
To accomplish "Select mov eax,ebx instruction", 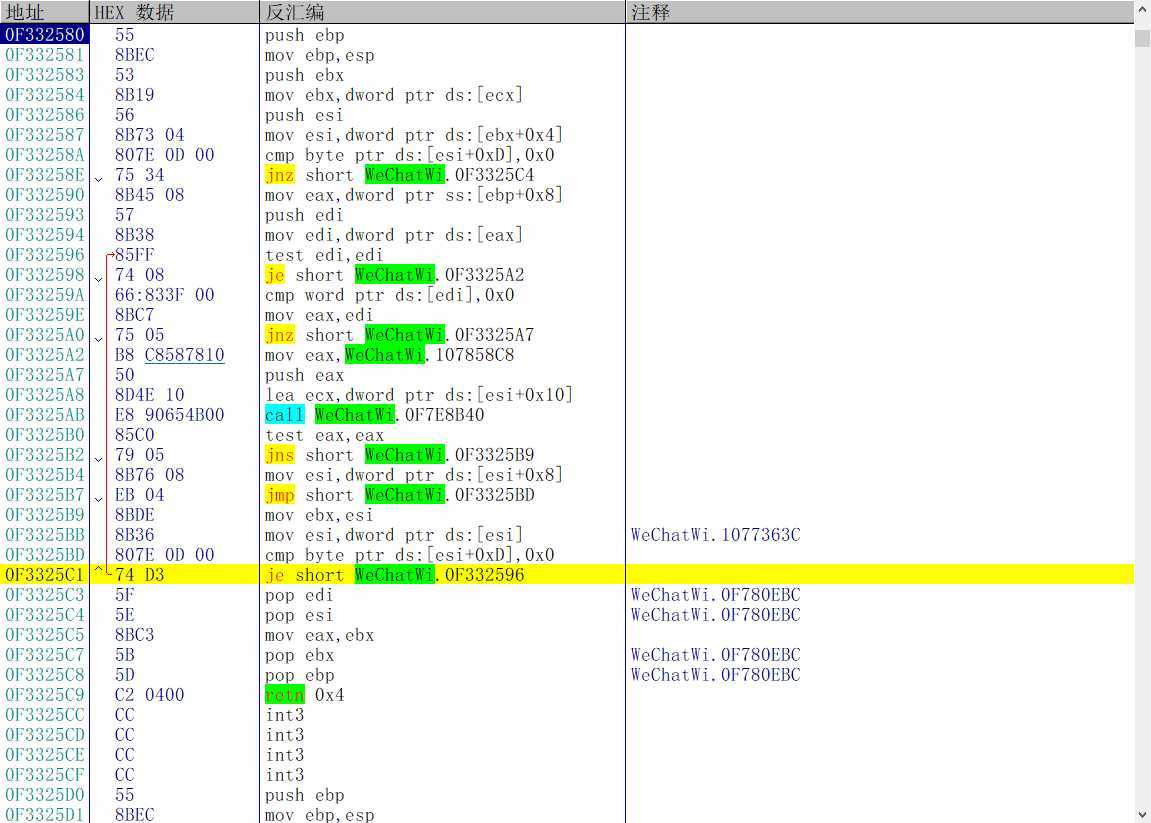I will (x=319, y=635).
